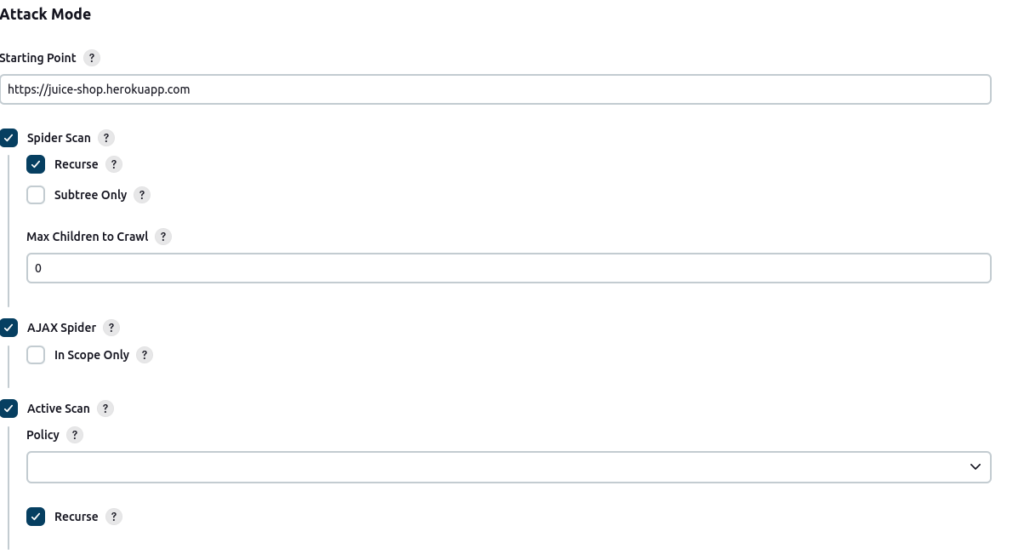Image resolution: width=1024 pixels, height=560 pixels.
Task: Uncheck Recurse under Active Scan
Action: pos(36,517)
